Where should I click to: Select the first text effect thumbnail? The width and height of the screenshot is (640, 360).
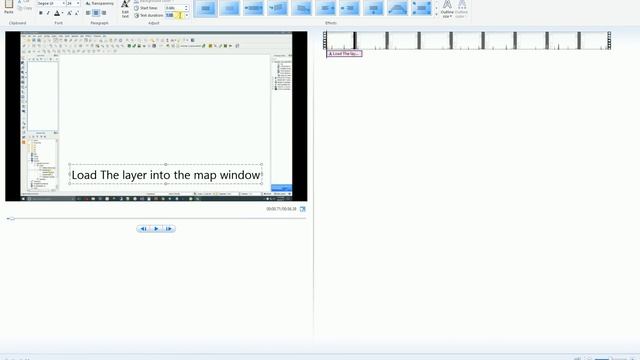pyautogui.click(x=205, y=8)
